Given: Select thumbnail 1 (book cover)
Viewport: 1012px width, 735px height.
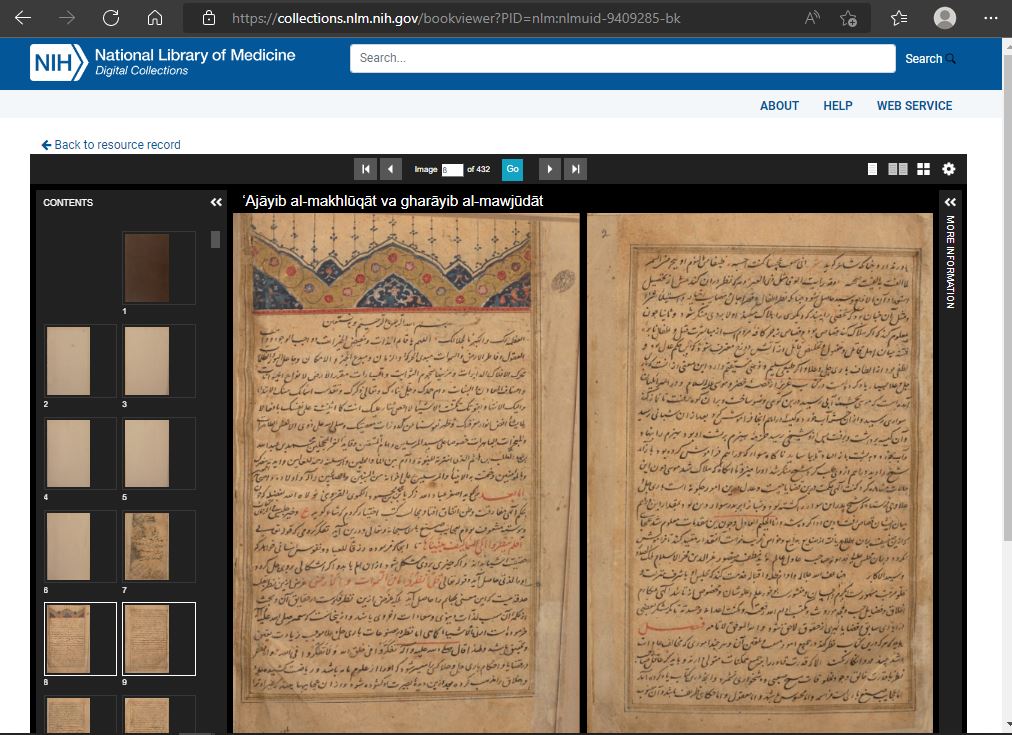Looking at the screenshot, I should (159, 268).
